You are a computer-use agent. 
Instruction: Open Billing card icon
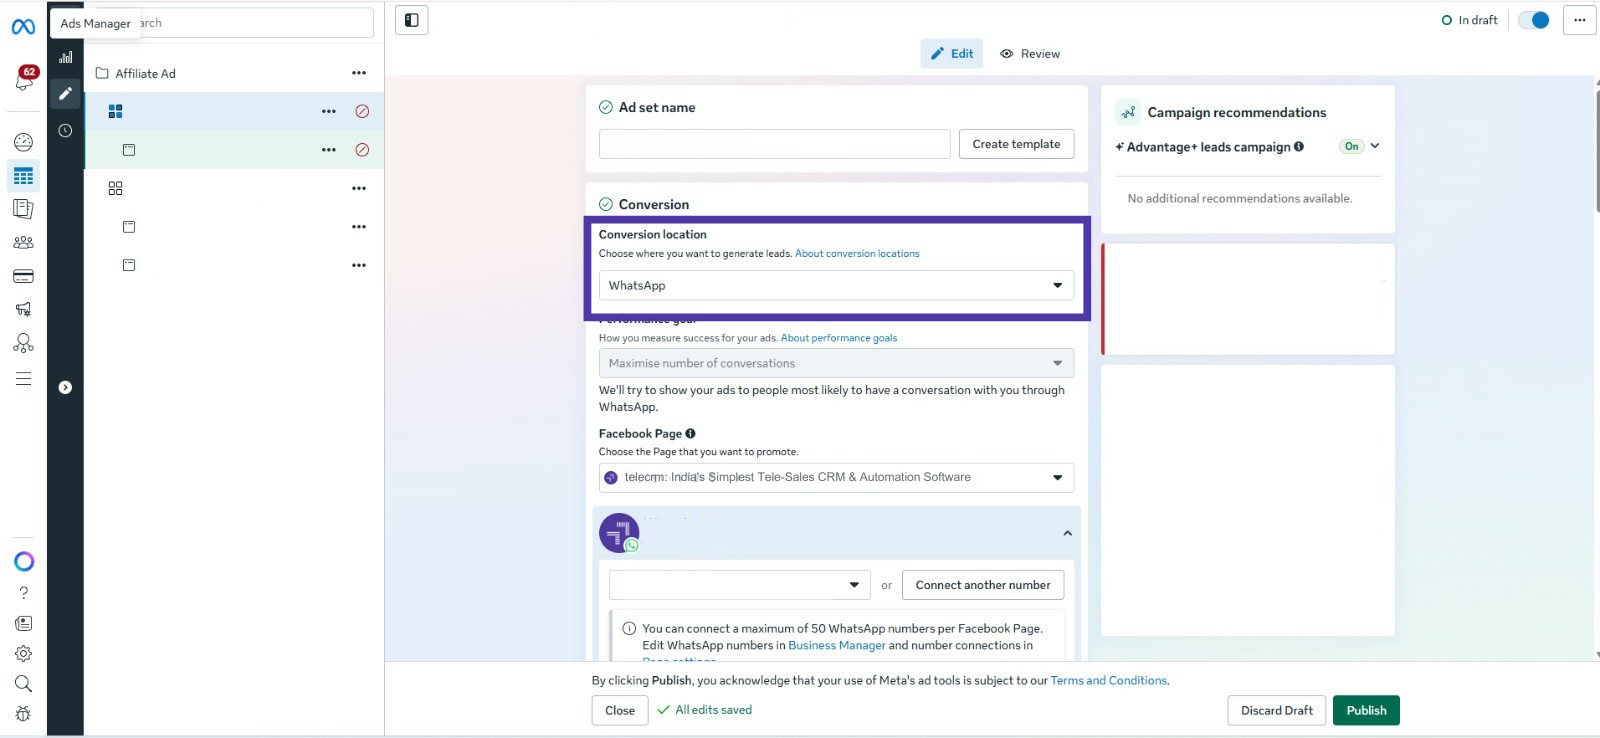click(x=23, y=276)
